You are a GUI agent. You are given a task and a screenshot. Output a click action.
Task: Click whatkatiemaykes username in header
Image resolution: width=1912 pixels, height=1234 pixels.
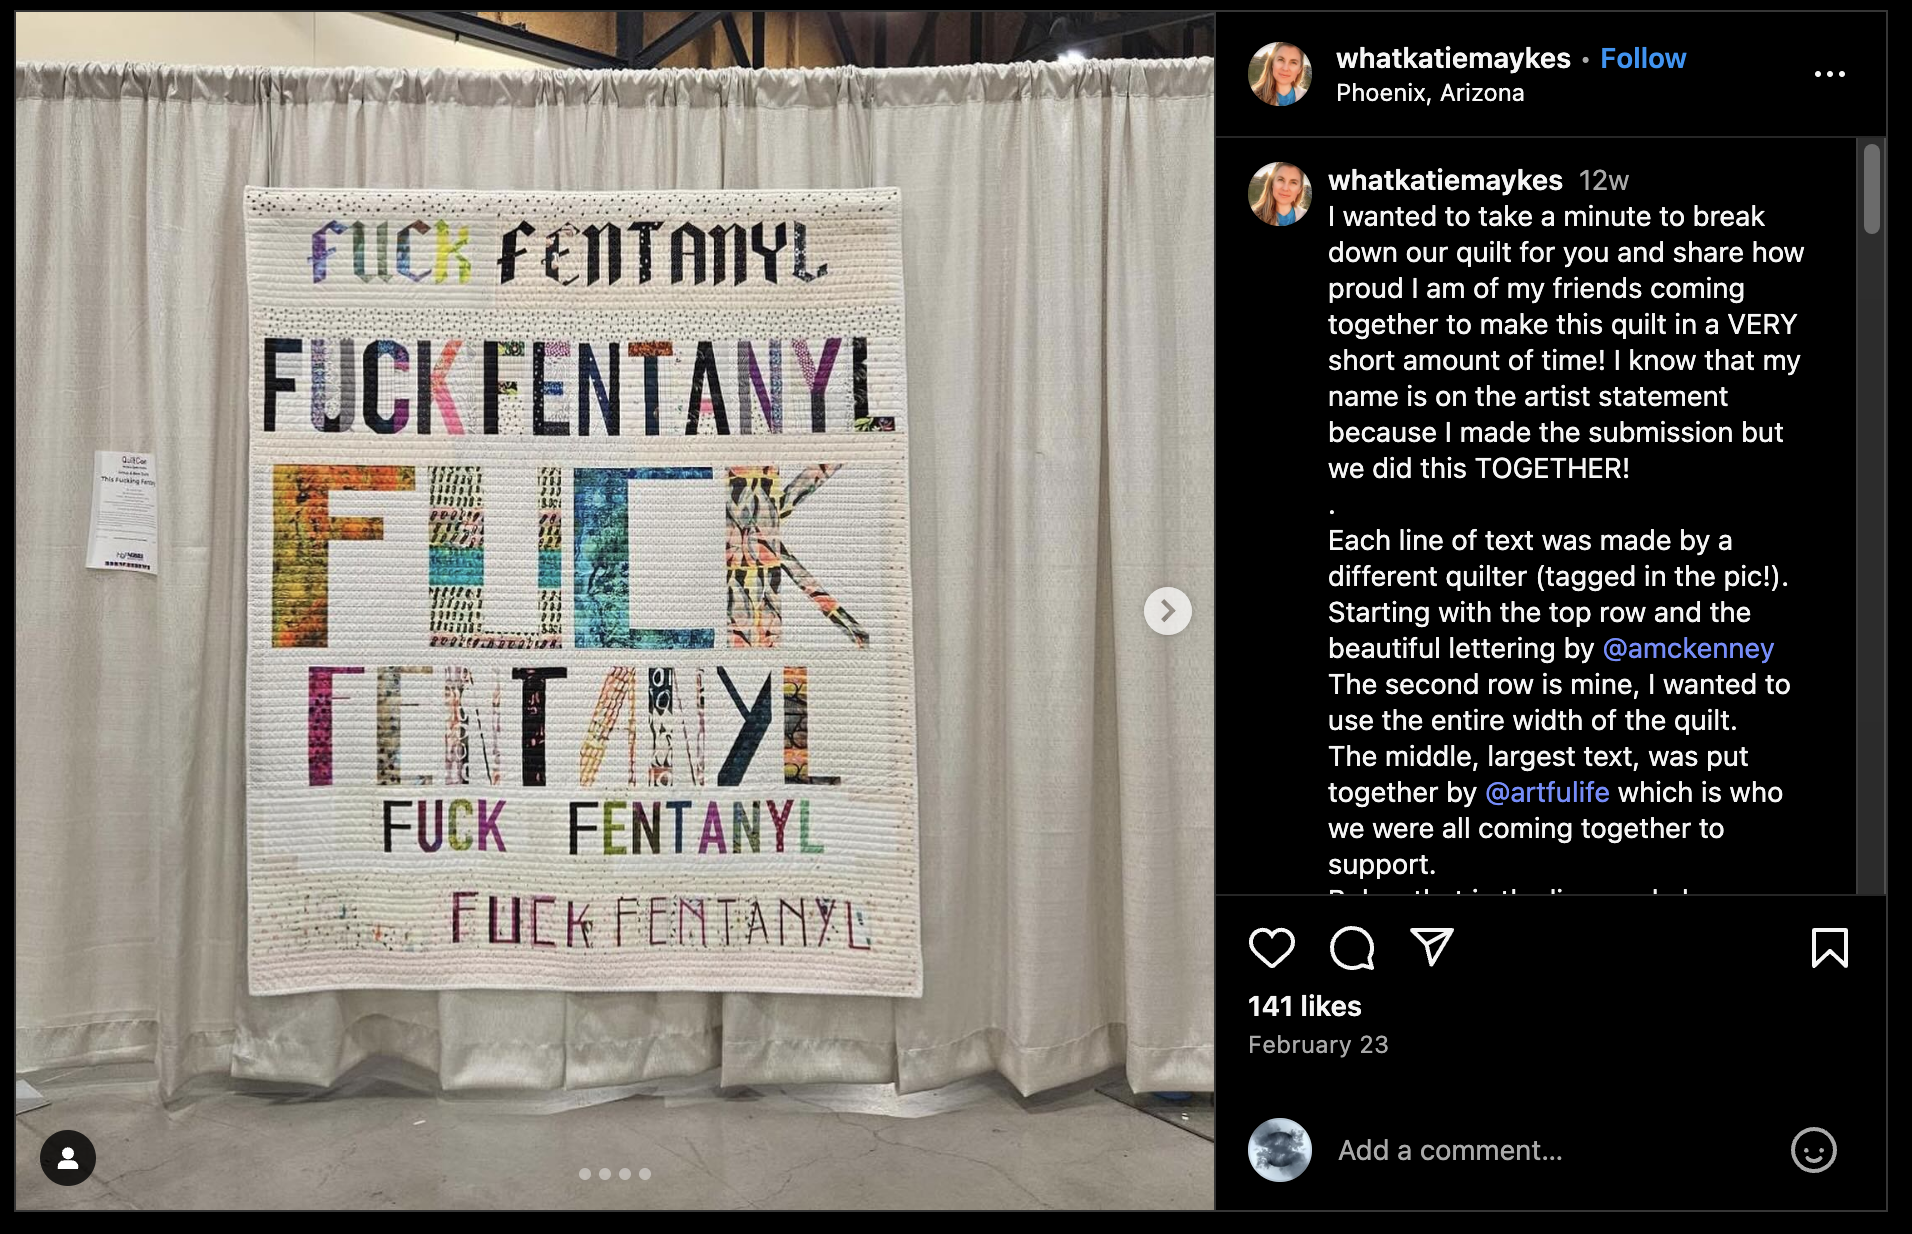(1453, 58)
